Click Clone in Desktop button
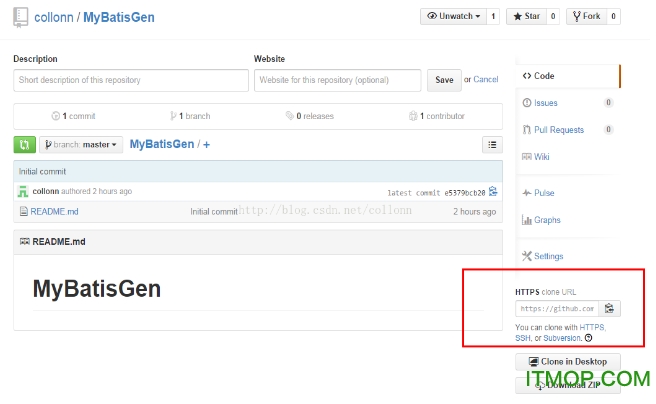The image size is (656, 404). (568, 362)
